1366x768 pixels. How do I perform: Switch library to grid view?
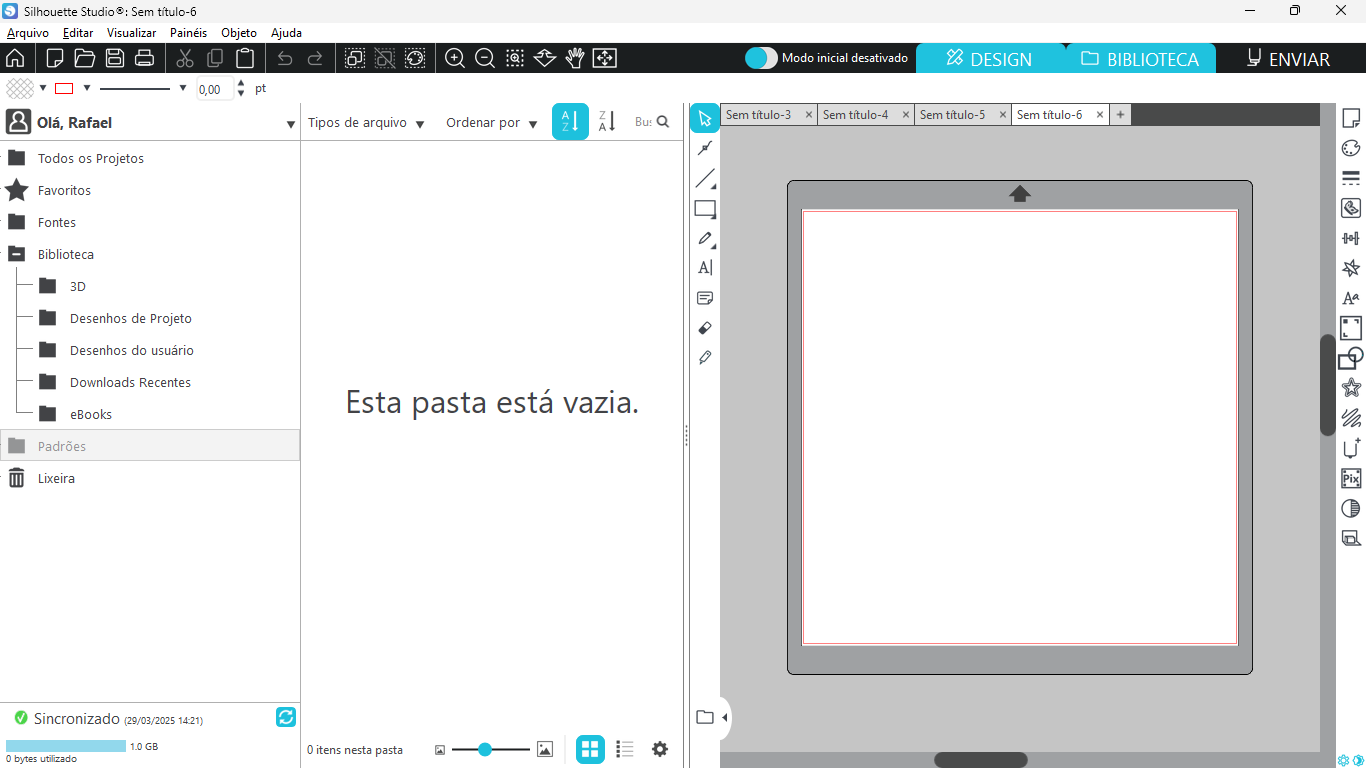tap(590, 749)
